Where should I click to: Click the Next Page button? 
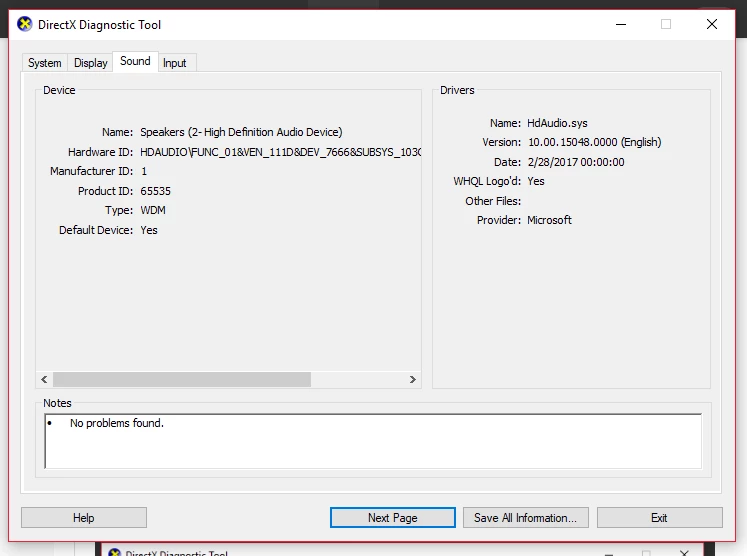pyautogui.click(x=393, y=517)
